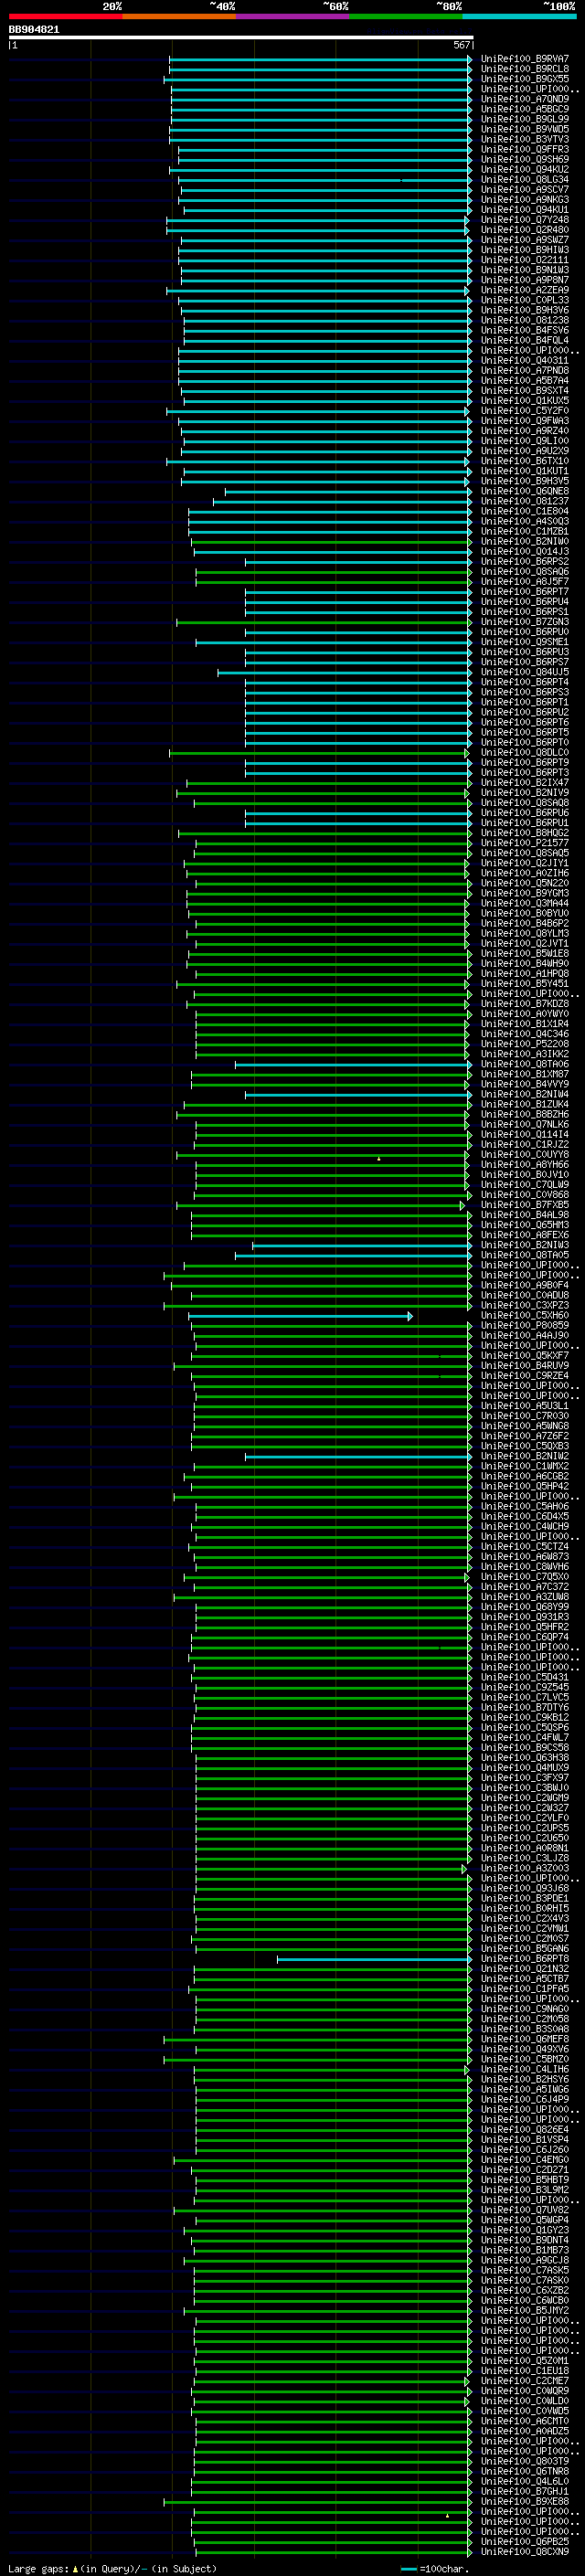Viewport: 585px width, 2576px height.
Task: Click hit label UniRef100_Q014J3
Action: point(525,552)
